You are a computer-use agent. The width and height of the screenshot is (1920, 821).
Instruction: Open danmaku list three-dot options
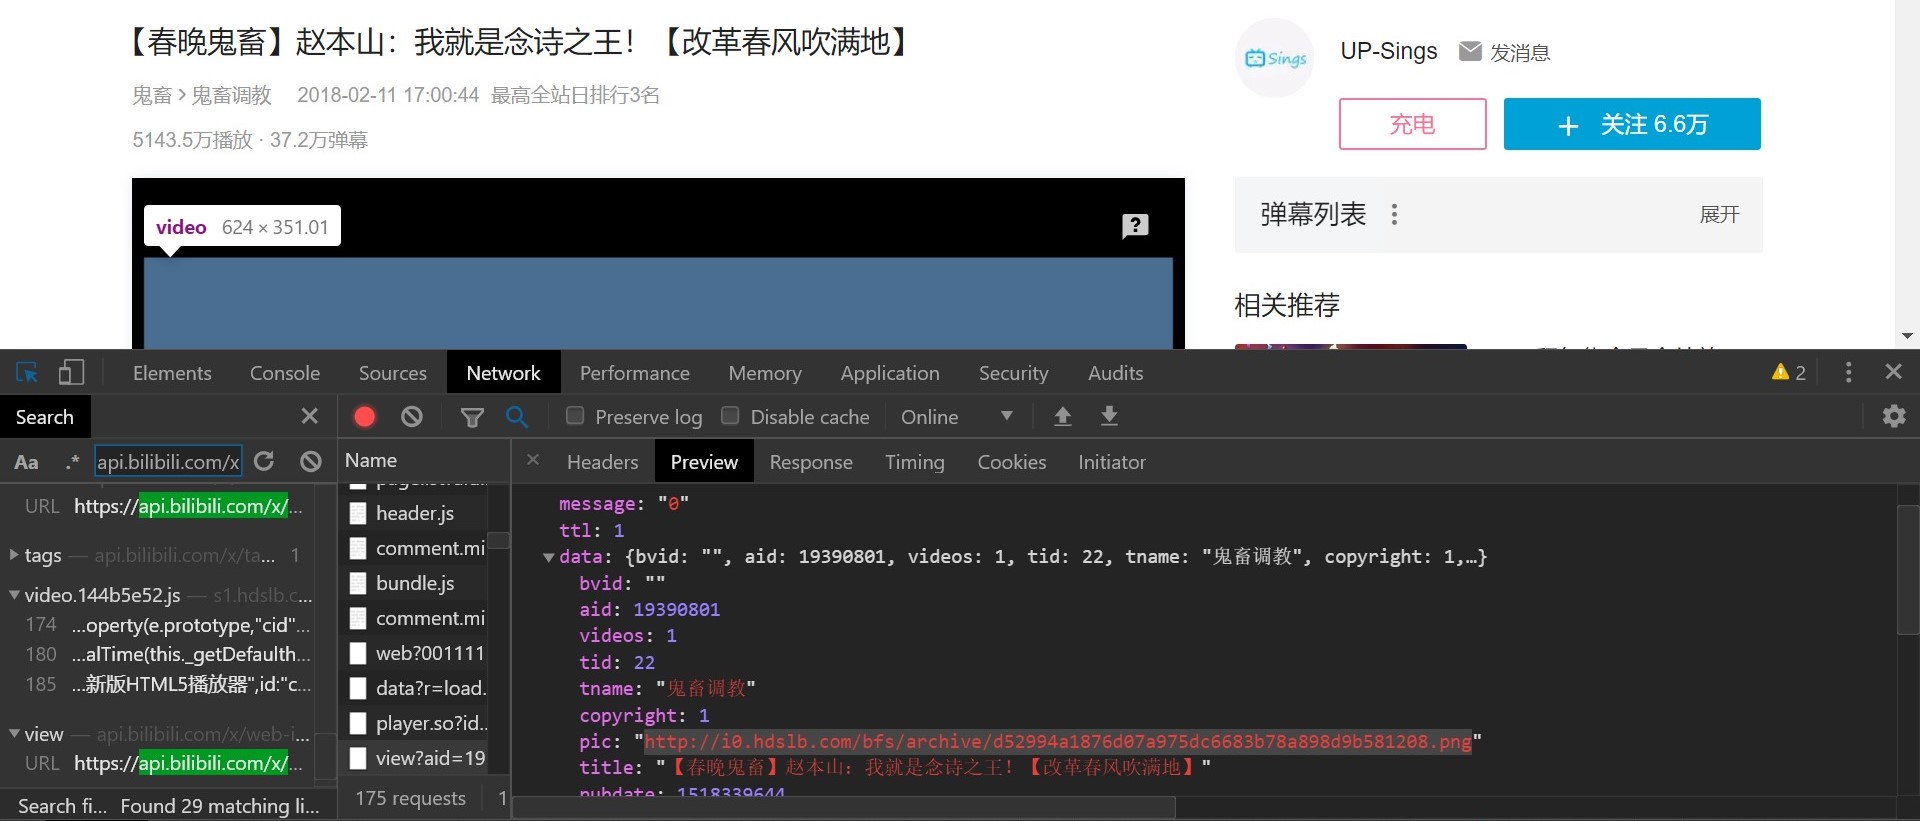(1394, 214)
